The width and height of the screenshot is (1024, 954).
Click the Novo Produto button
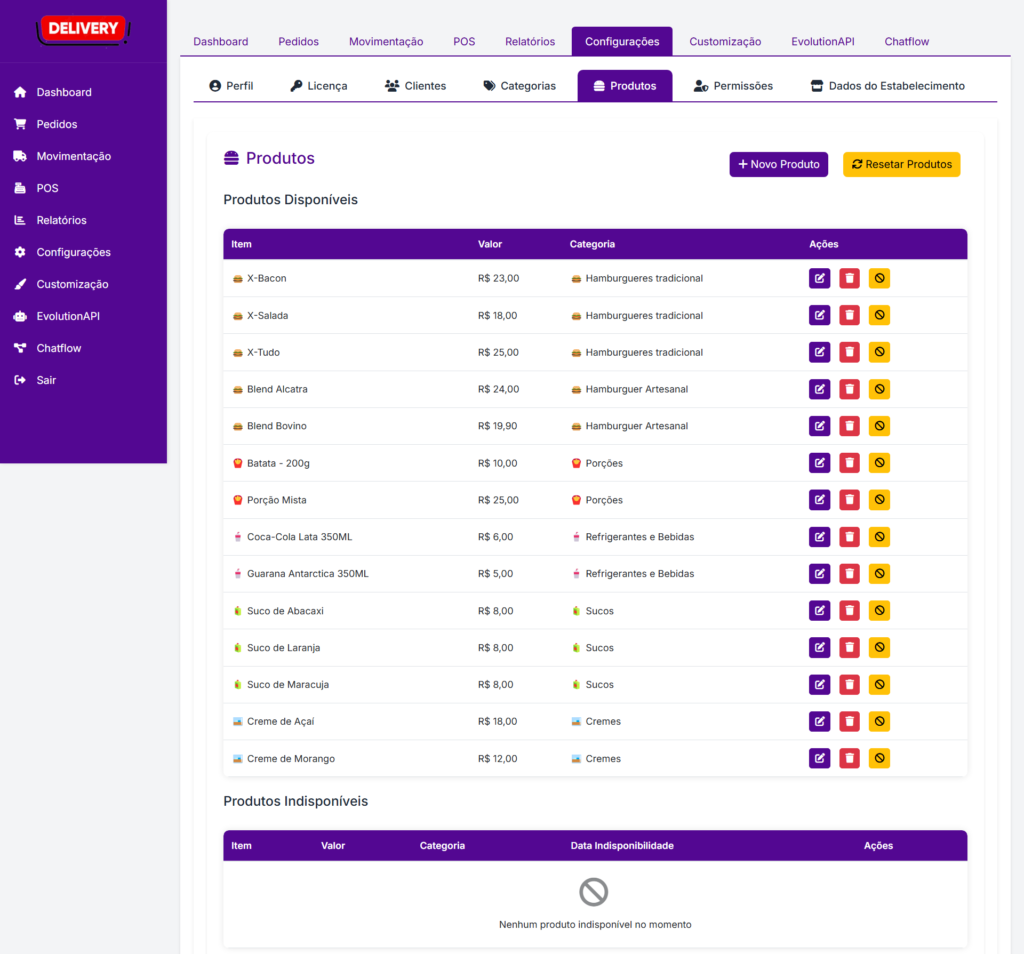[x=778, y=164]
